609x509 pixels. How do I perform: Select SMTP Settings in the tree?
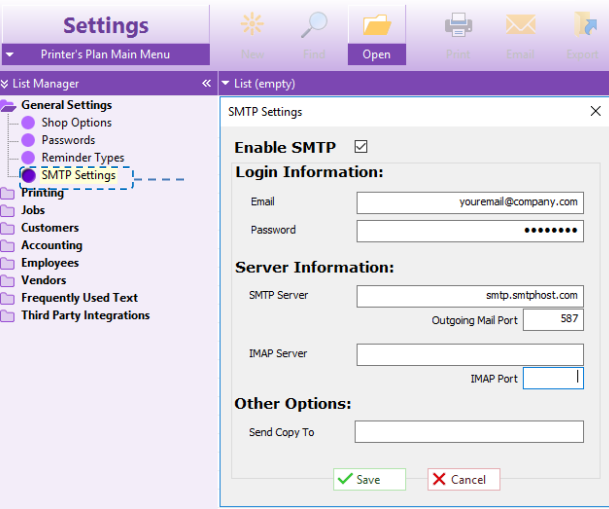[x=78, y=175]
